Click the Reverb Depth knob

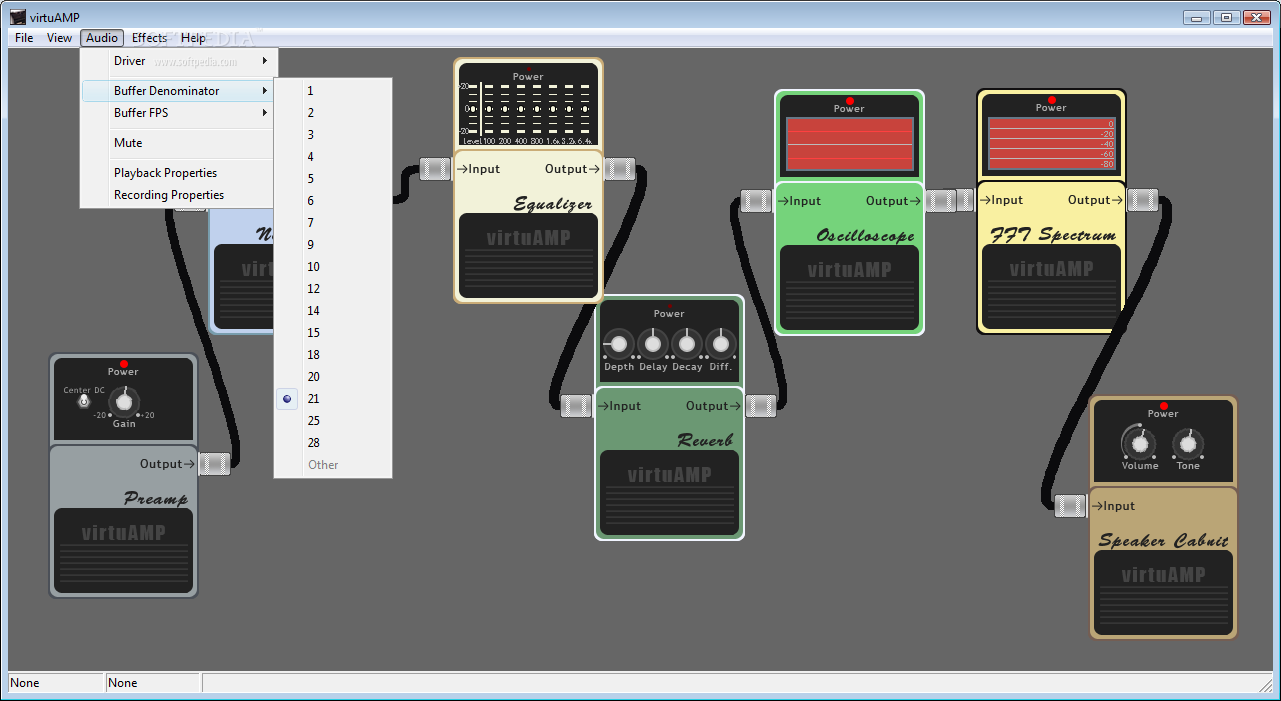pyautogui.click(x=619, y=344)
